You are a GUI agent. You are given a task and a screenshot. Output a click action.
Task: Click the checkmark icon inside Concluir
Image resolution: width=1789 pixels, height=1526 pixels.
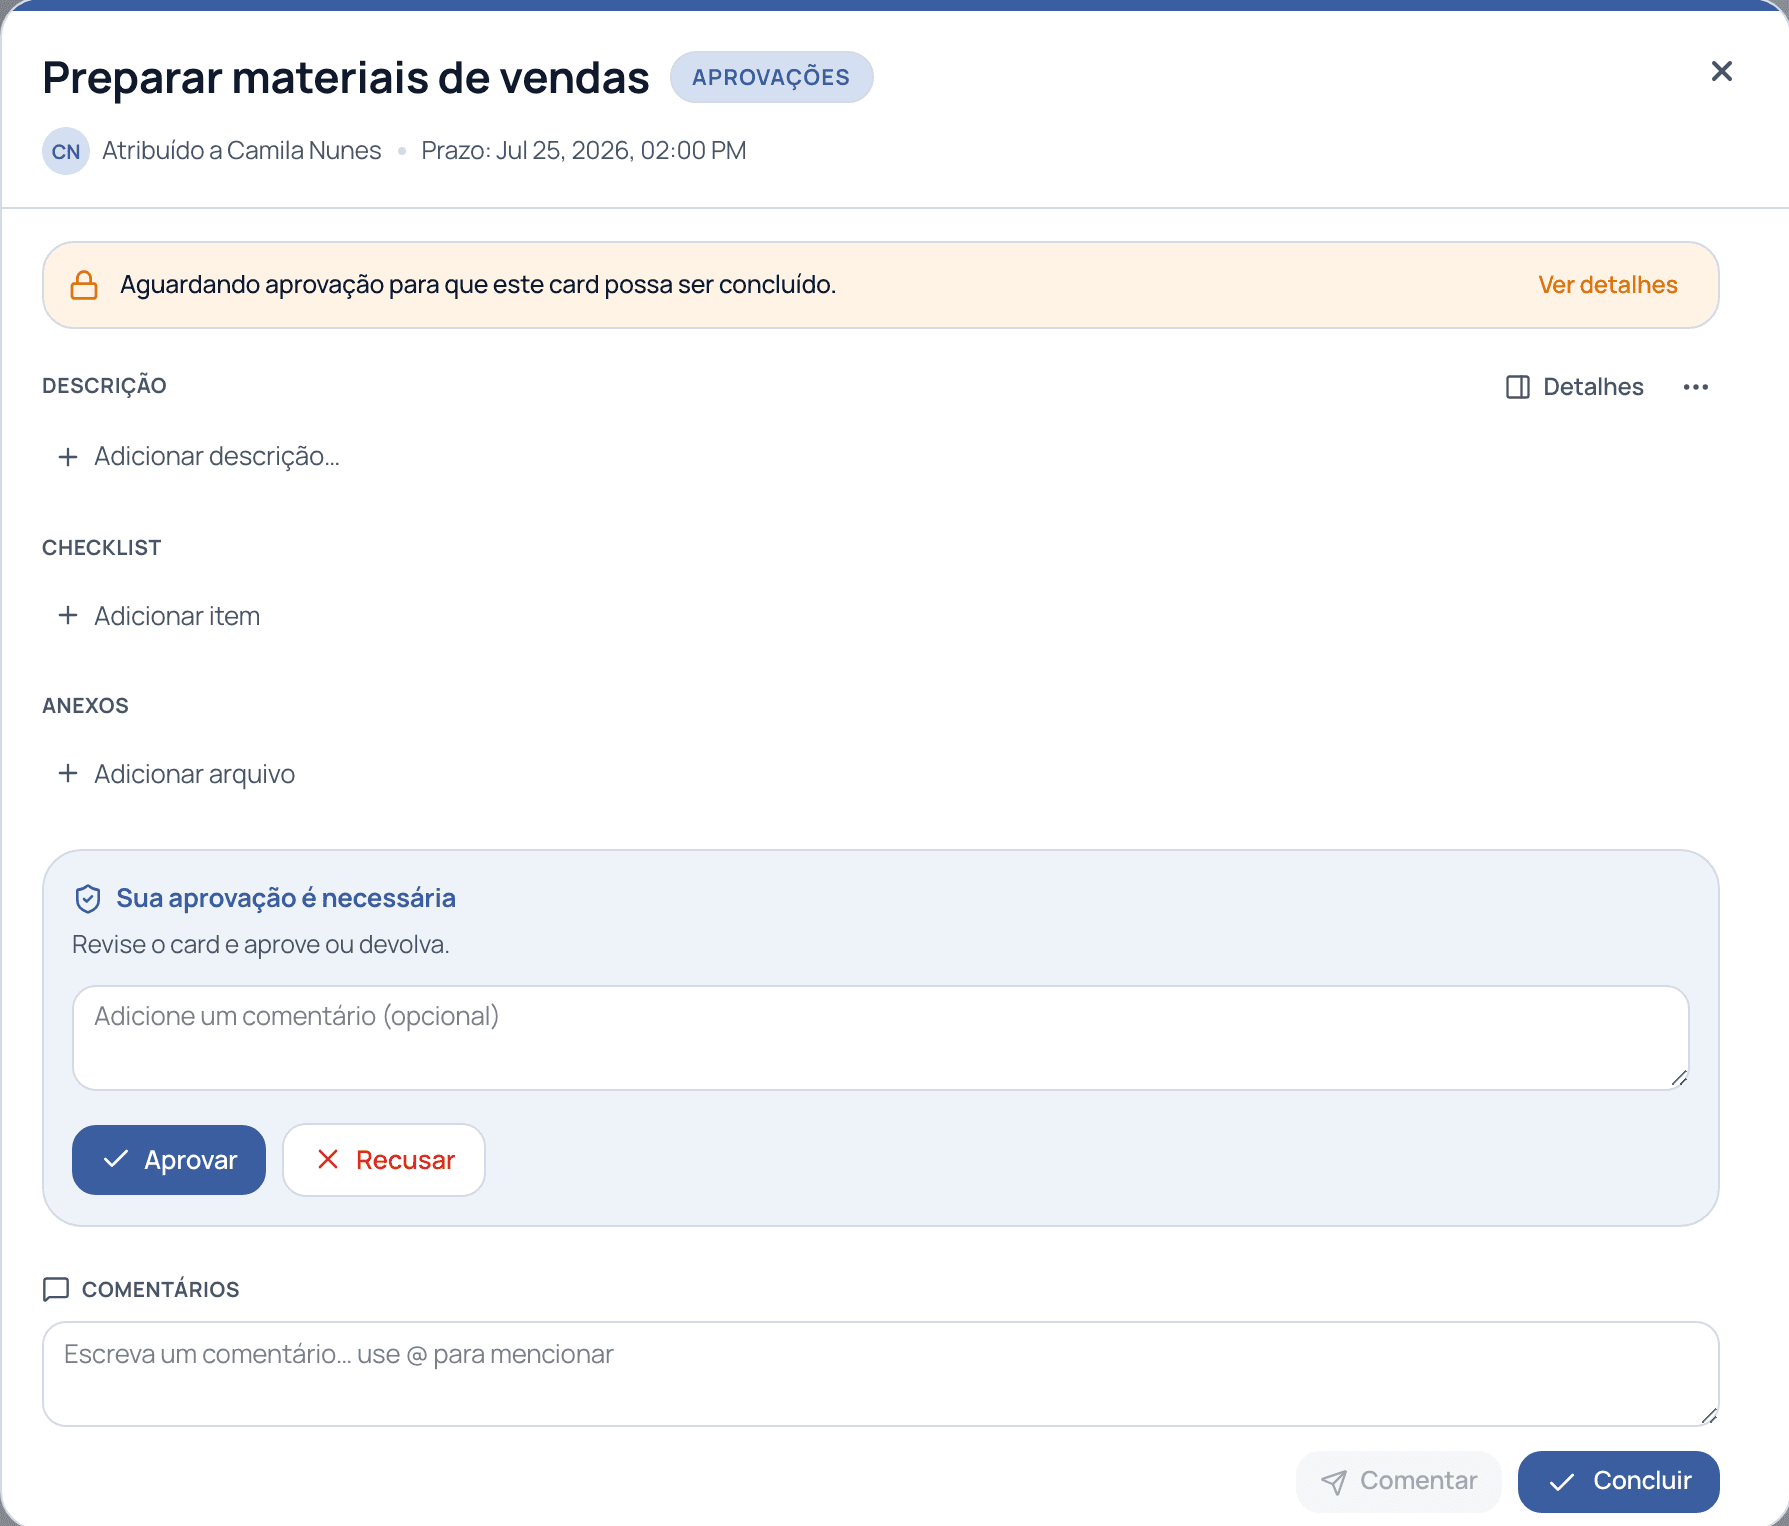(x=1562, y=1482)
